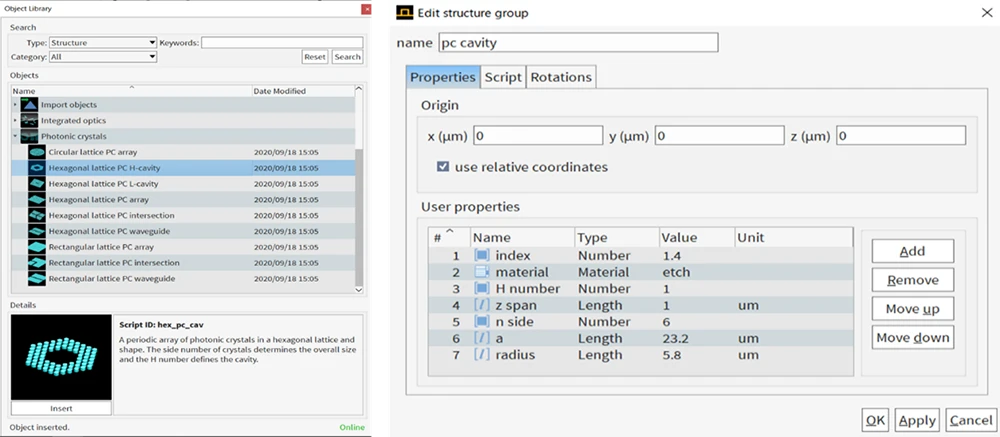Click the y origin input field
Screen dimensions: 1000x437
coord(719,136)
